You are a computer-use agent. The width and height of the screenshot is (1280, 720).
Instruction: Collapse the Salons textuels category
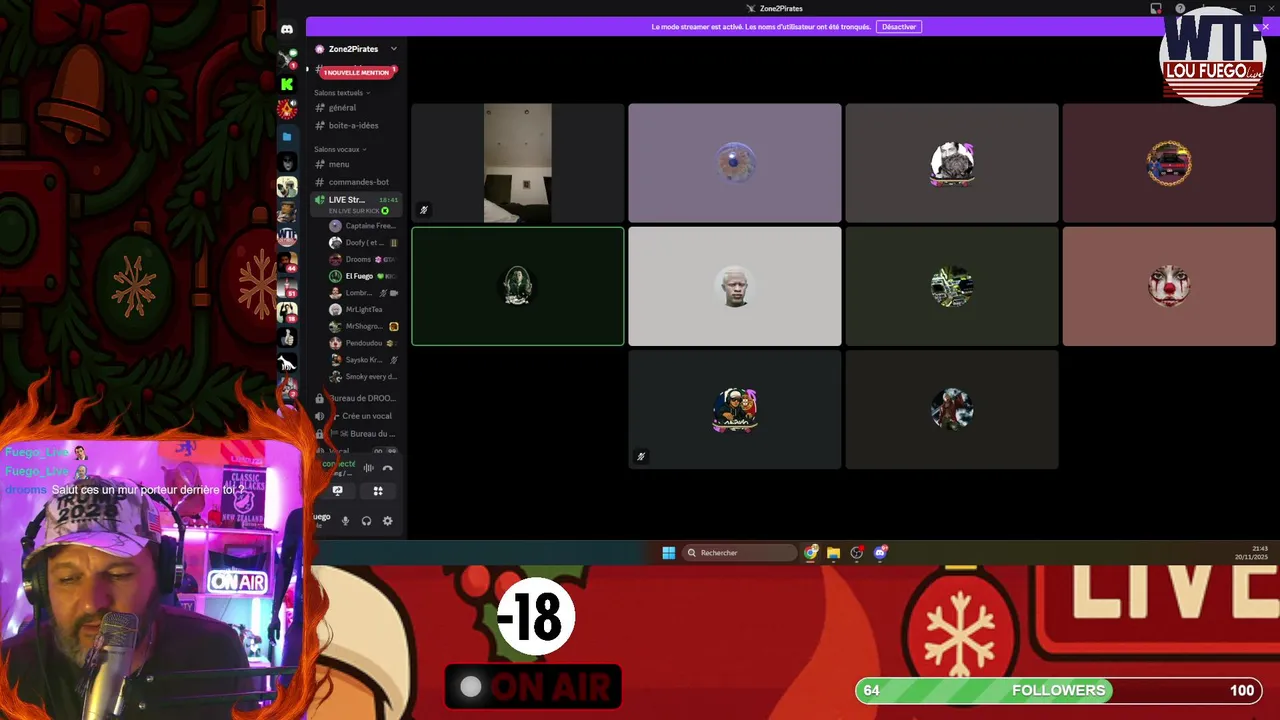coord(342,93)
